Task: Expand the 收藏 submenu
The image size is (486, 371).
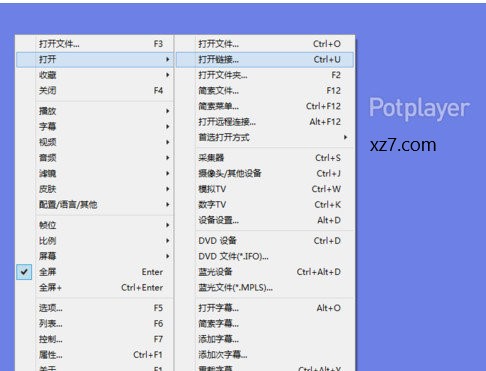Action: coord(95,75)
